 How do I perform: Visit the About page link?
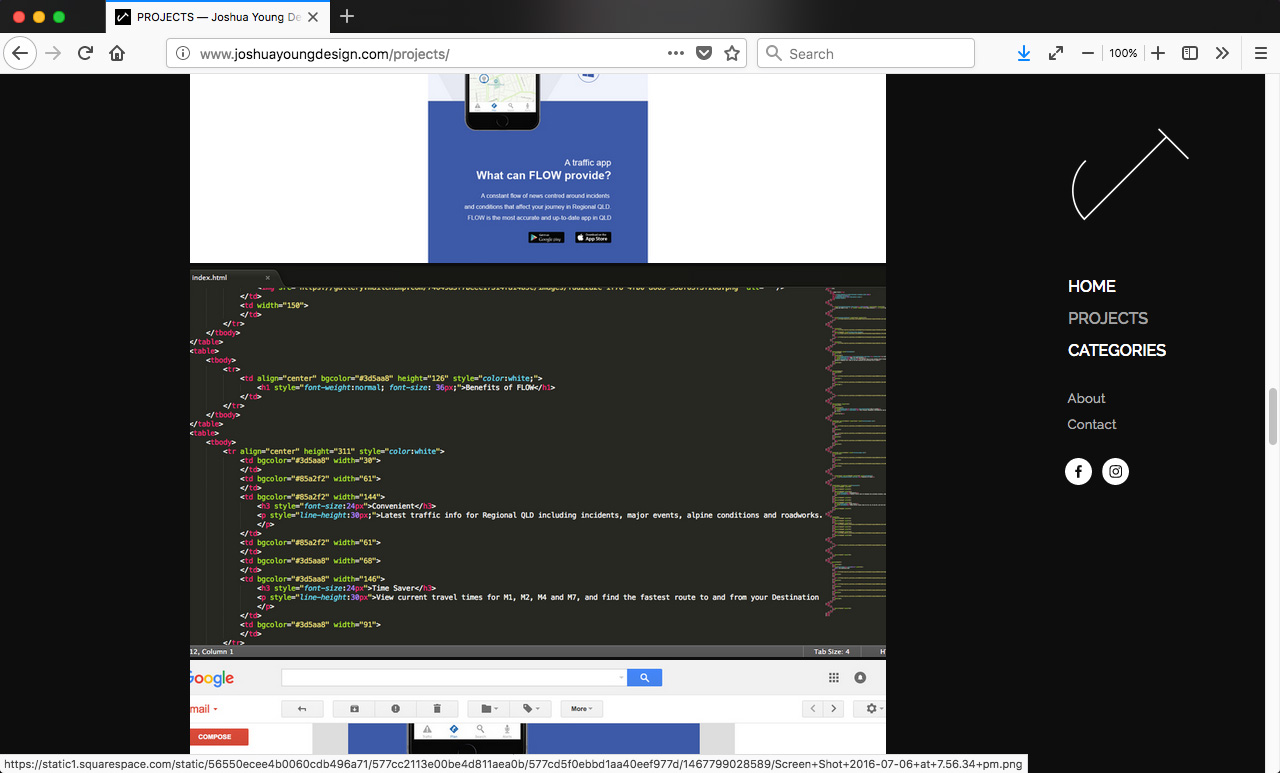click(1086, 398)
